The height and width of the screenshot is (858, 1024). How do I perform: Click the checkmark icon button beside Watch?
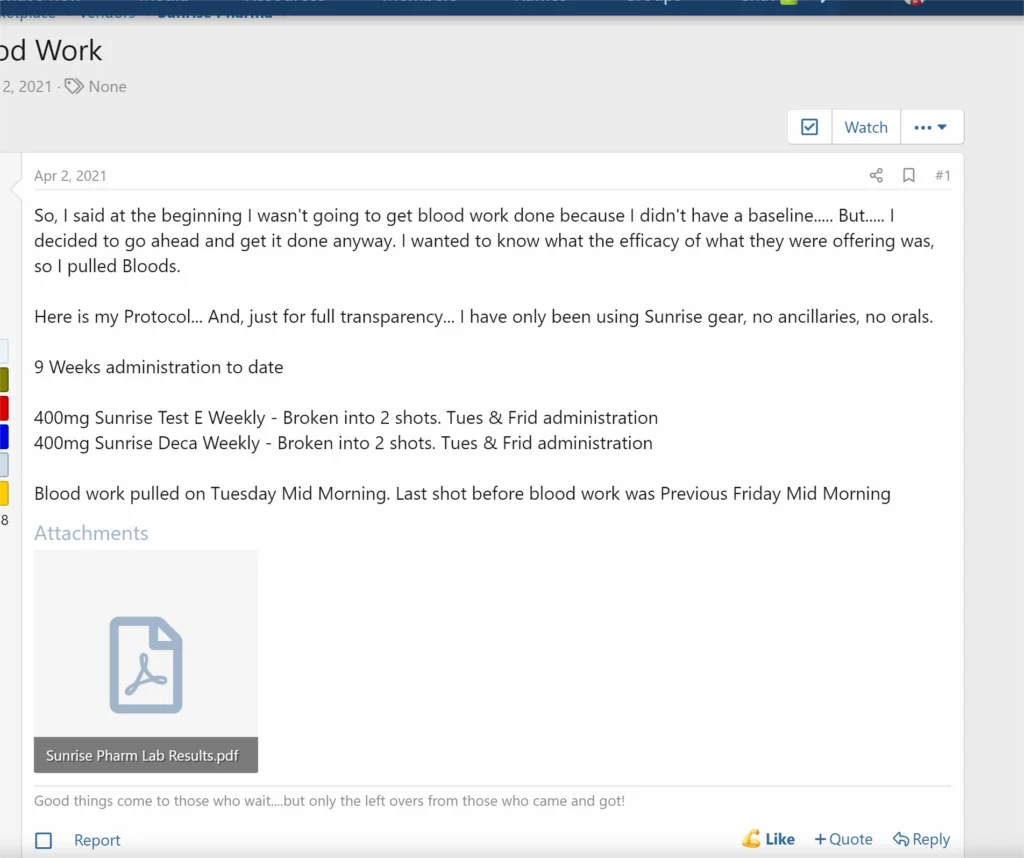click(x=810, y=127)
